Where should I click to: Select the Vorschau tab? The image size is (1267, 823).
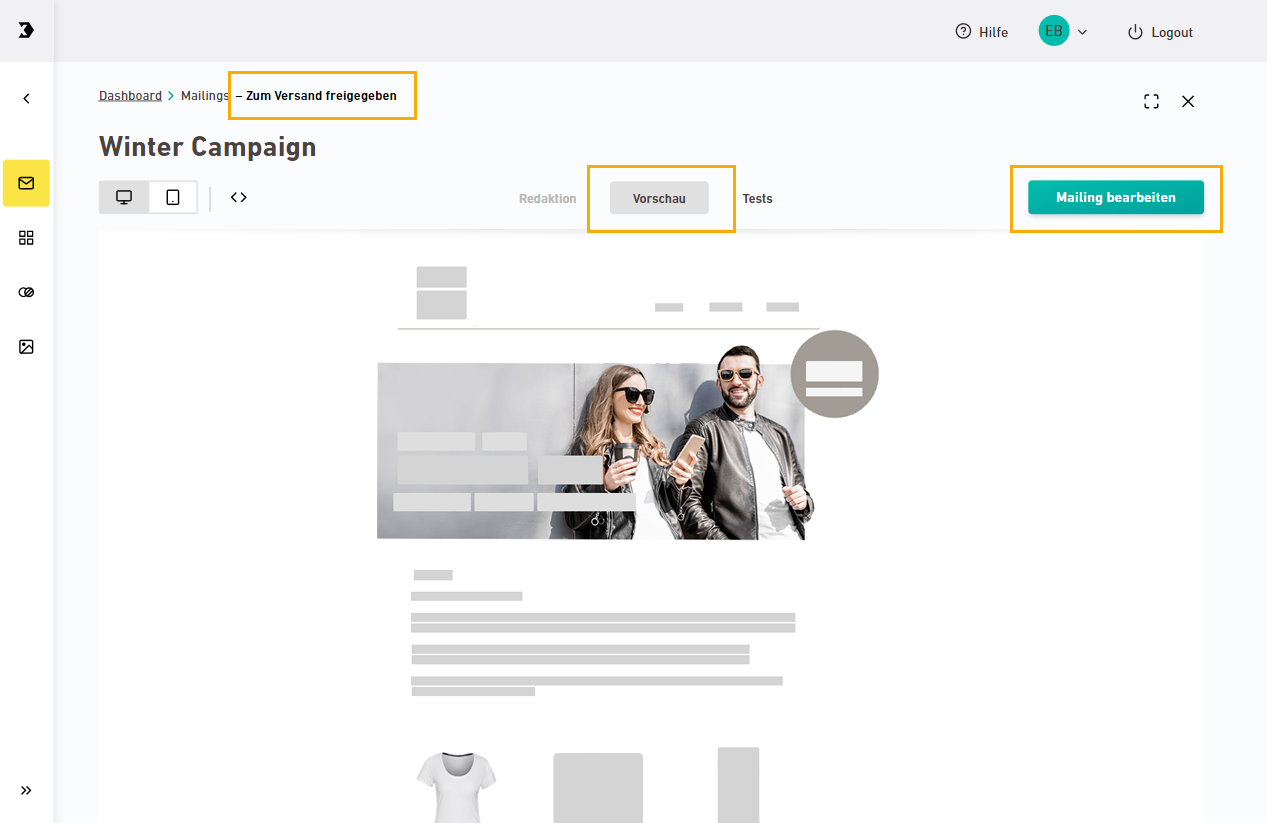coord(659,198)
